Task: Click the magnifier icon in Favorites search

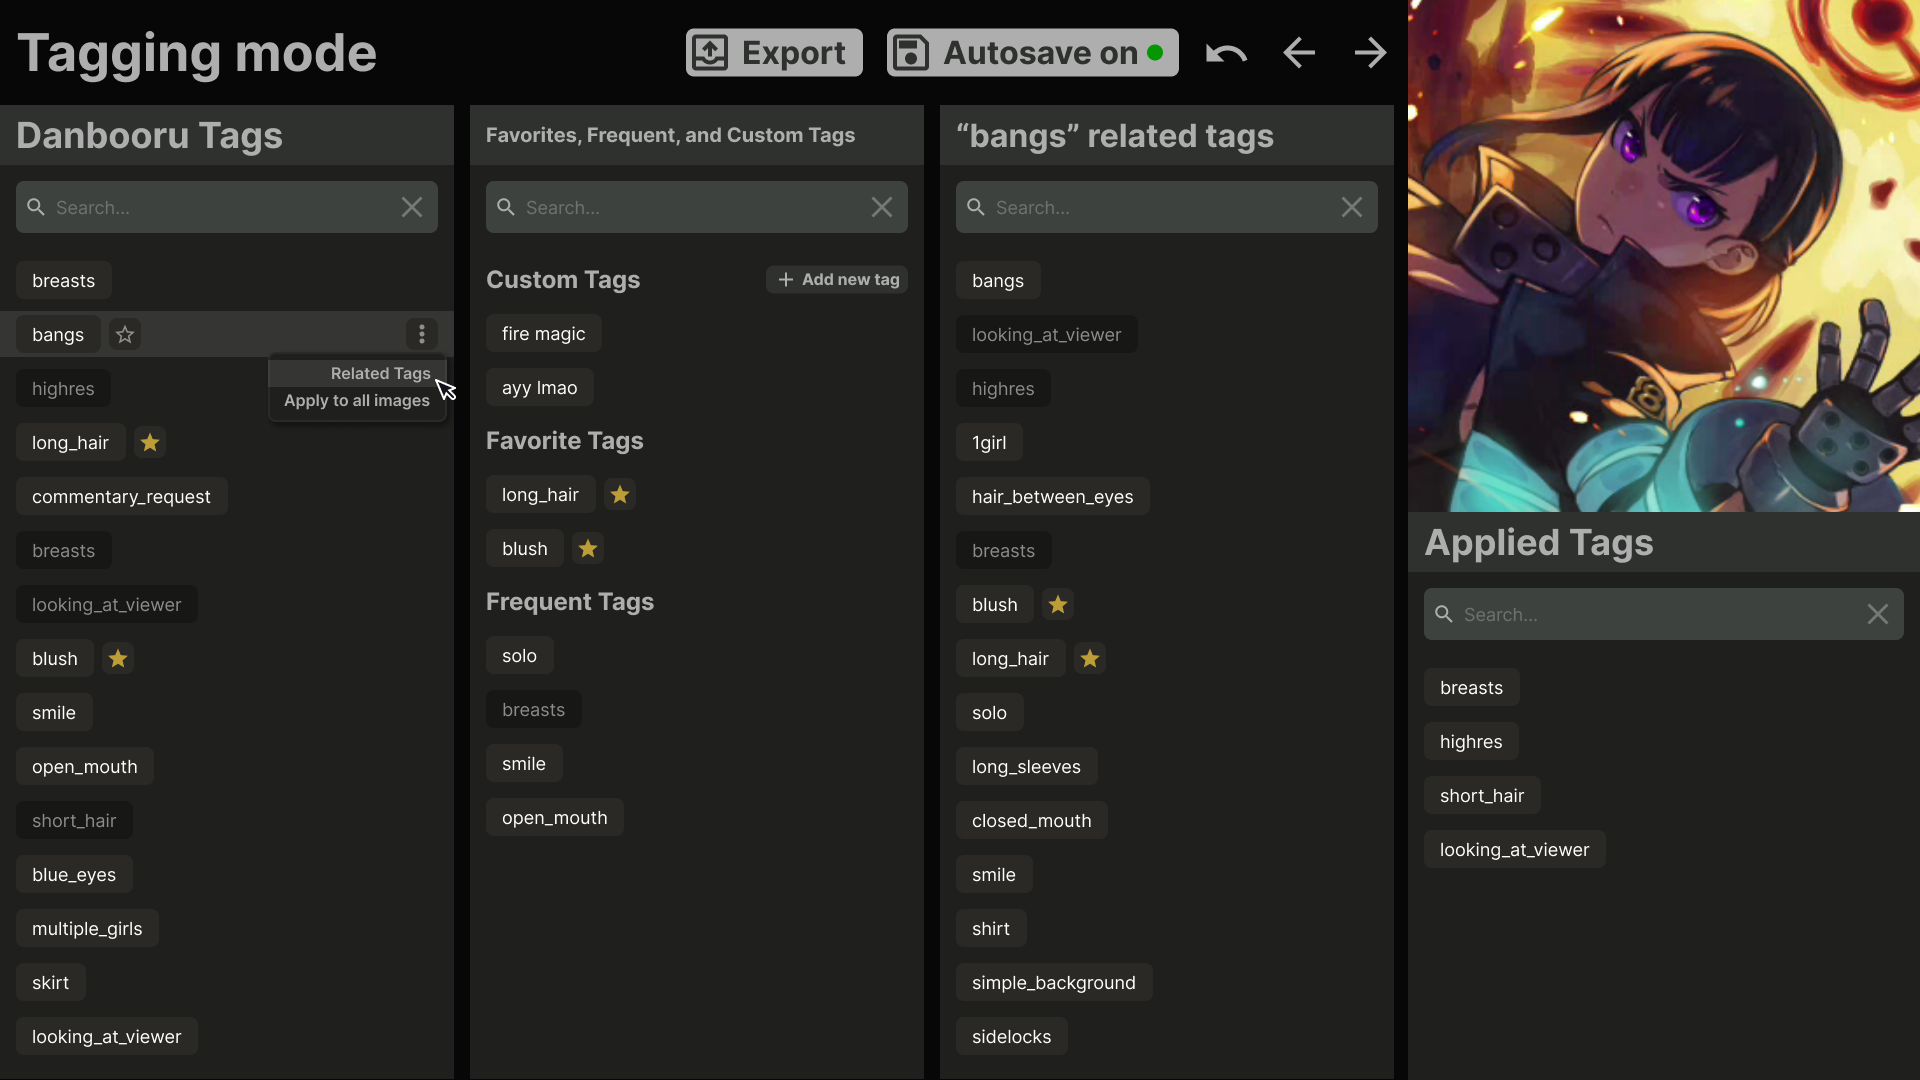Action: (506, 207)
